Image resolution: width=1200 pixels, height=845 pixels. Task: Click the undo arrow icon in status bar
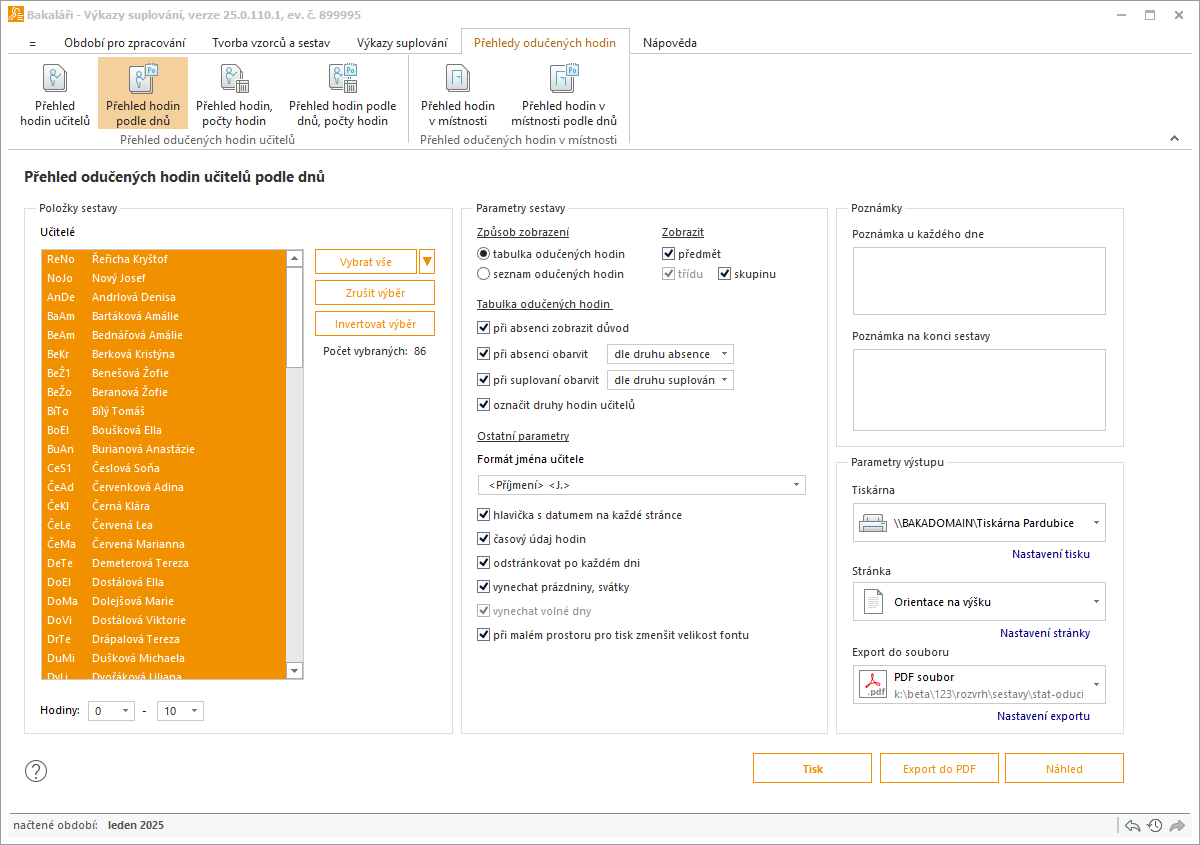pos(1133,825)
